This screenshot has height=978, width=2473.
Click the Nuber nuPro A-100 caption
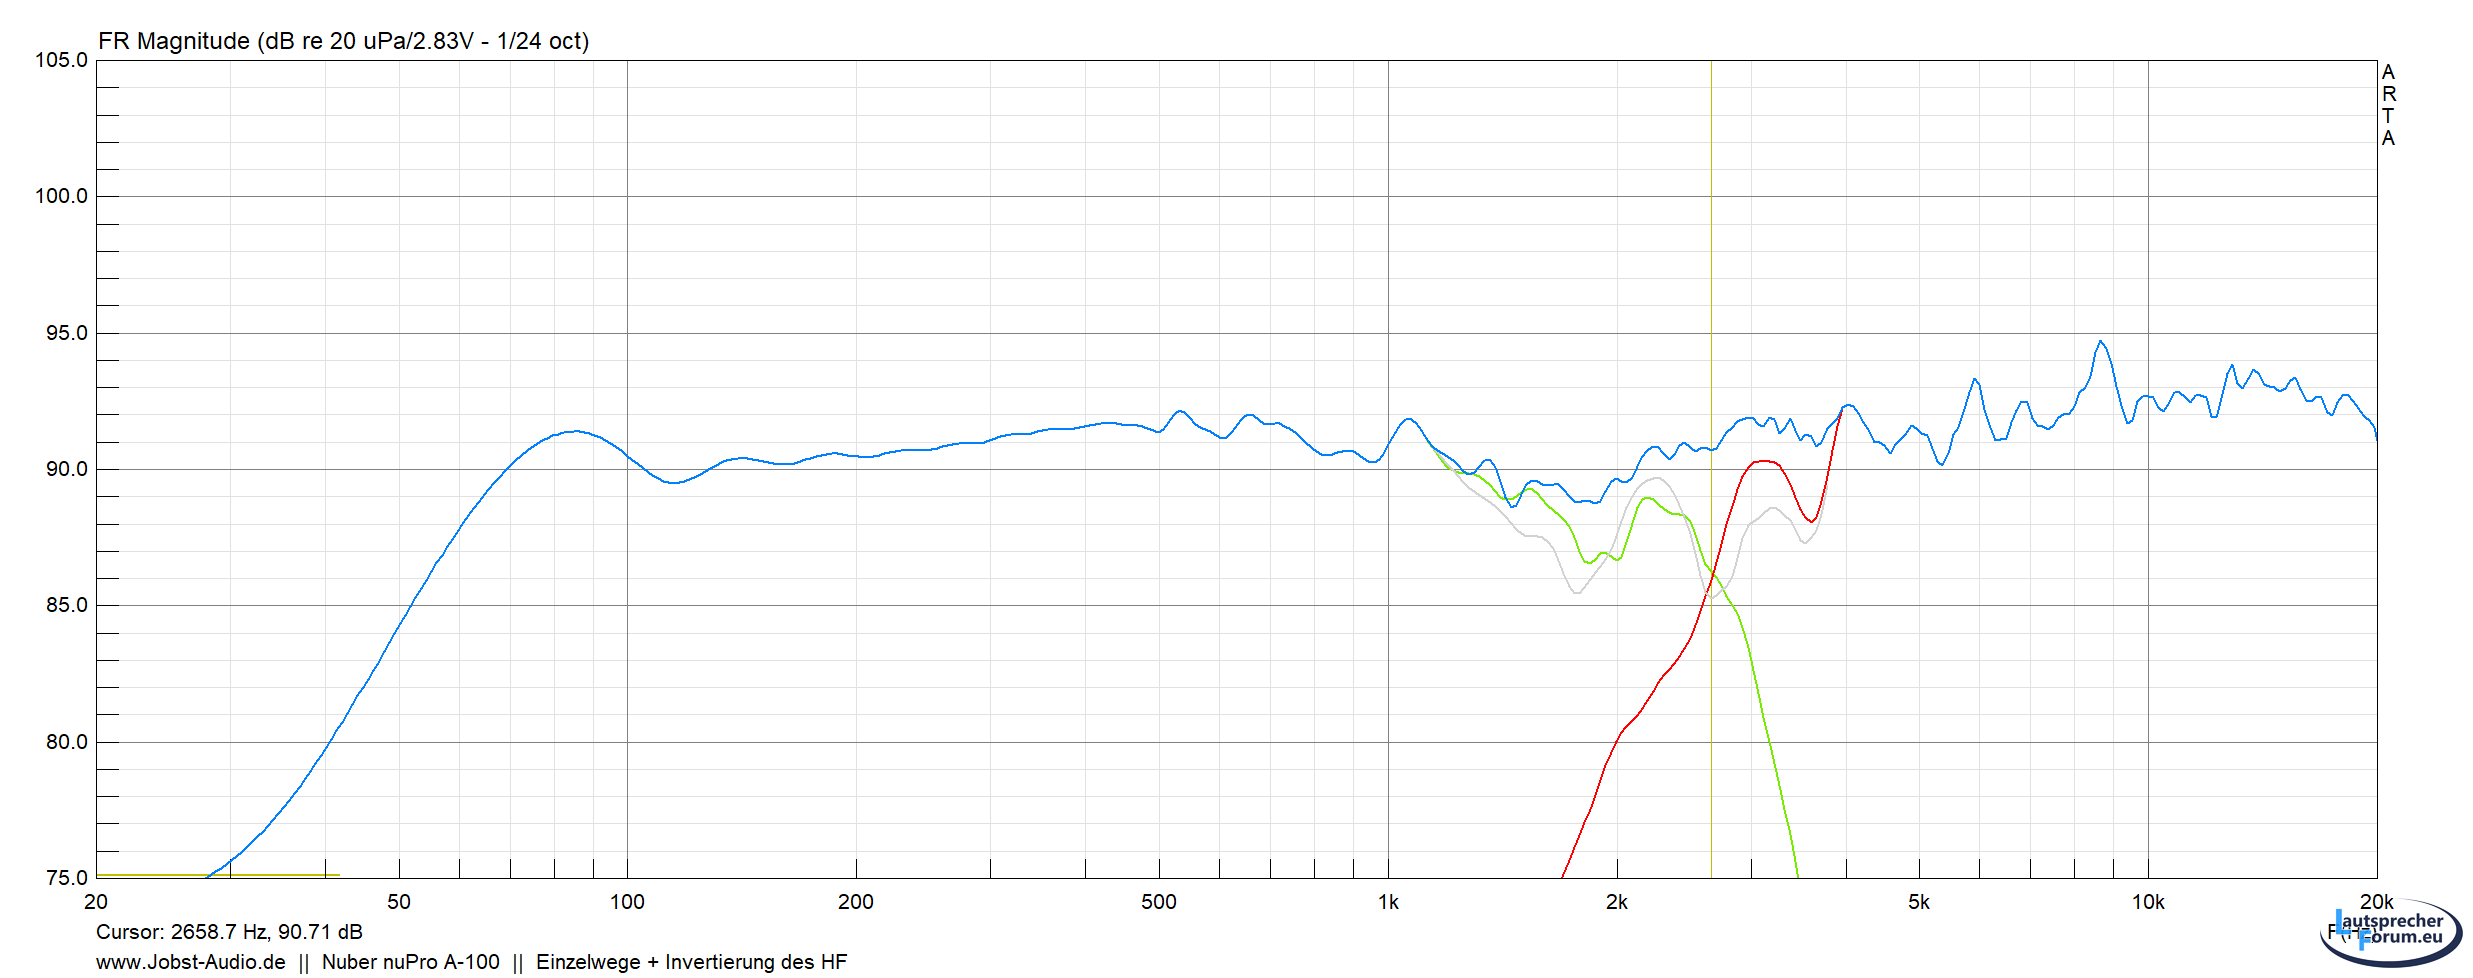pos(410,962)
